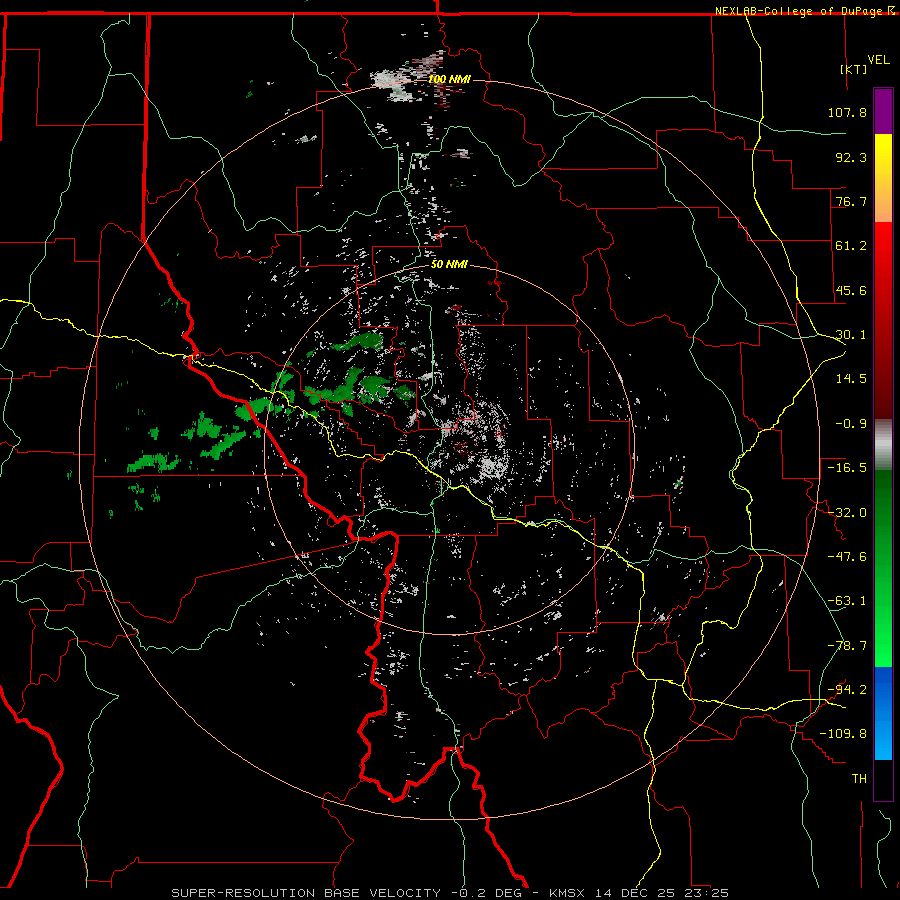
Task: Click the -63.1 value on the velocity scale
Action: pyautogui.click(x=847, y=601)
